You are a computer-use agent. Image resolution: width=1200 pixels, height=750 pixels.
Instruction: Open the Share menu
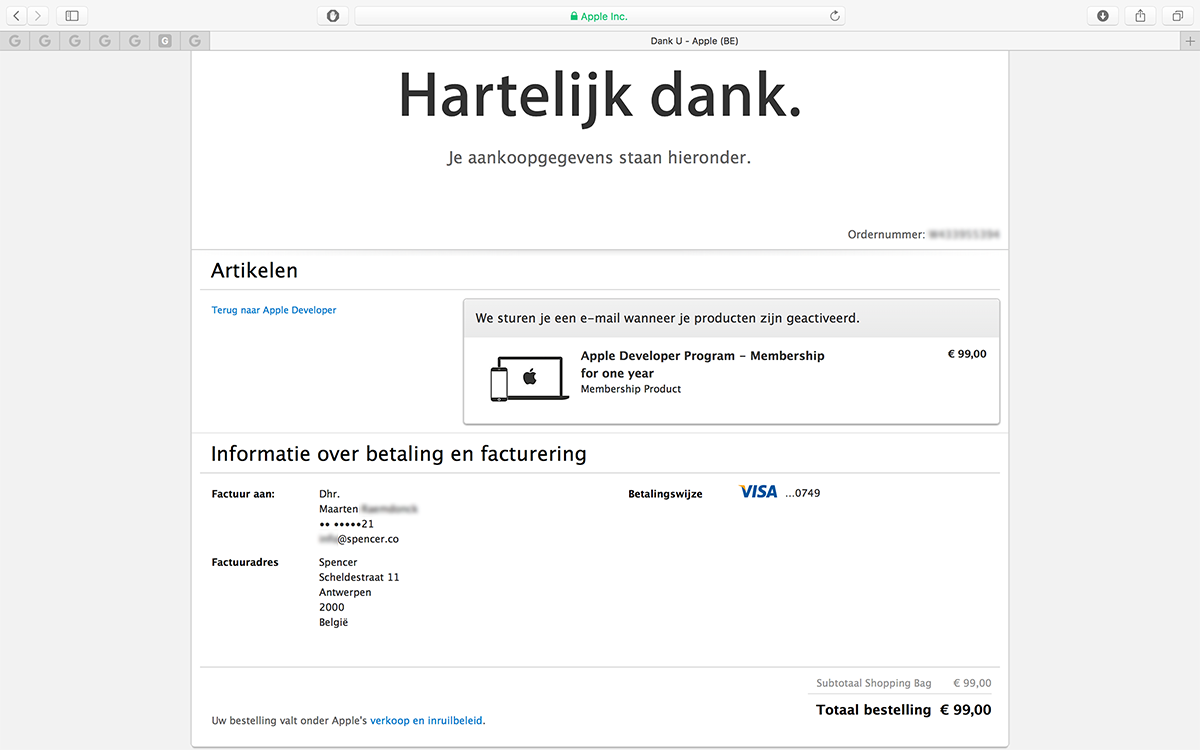point(1140,16)
